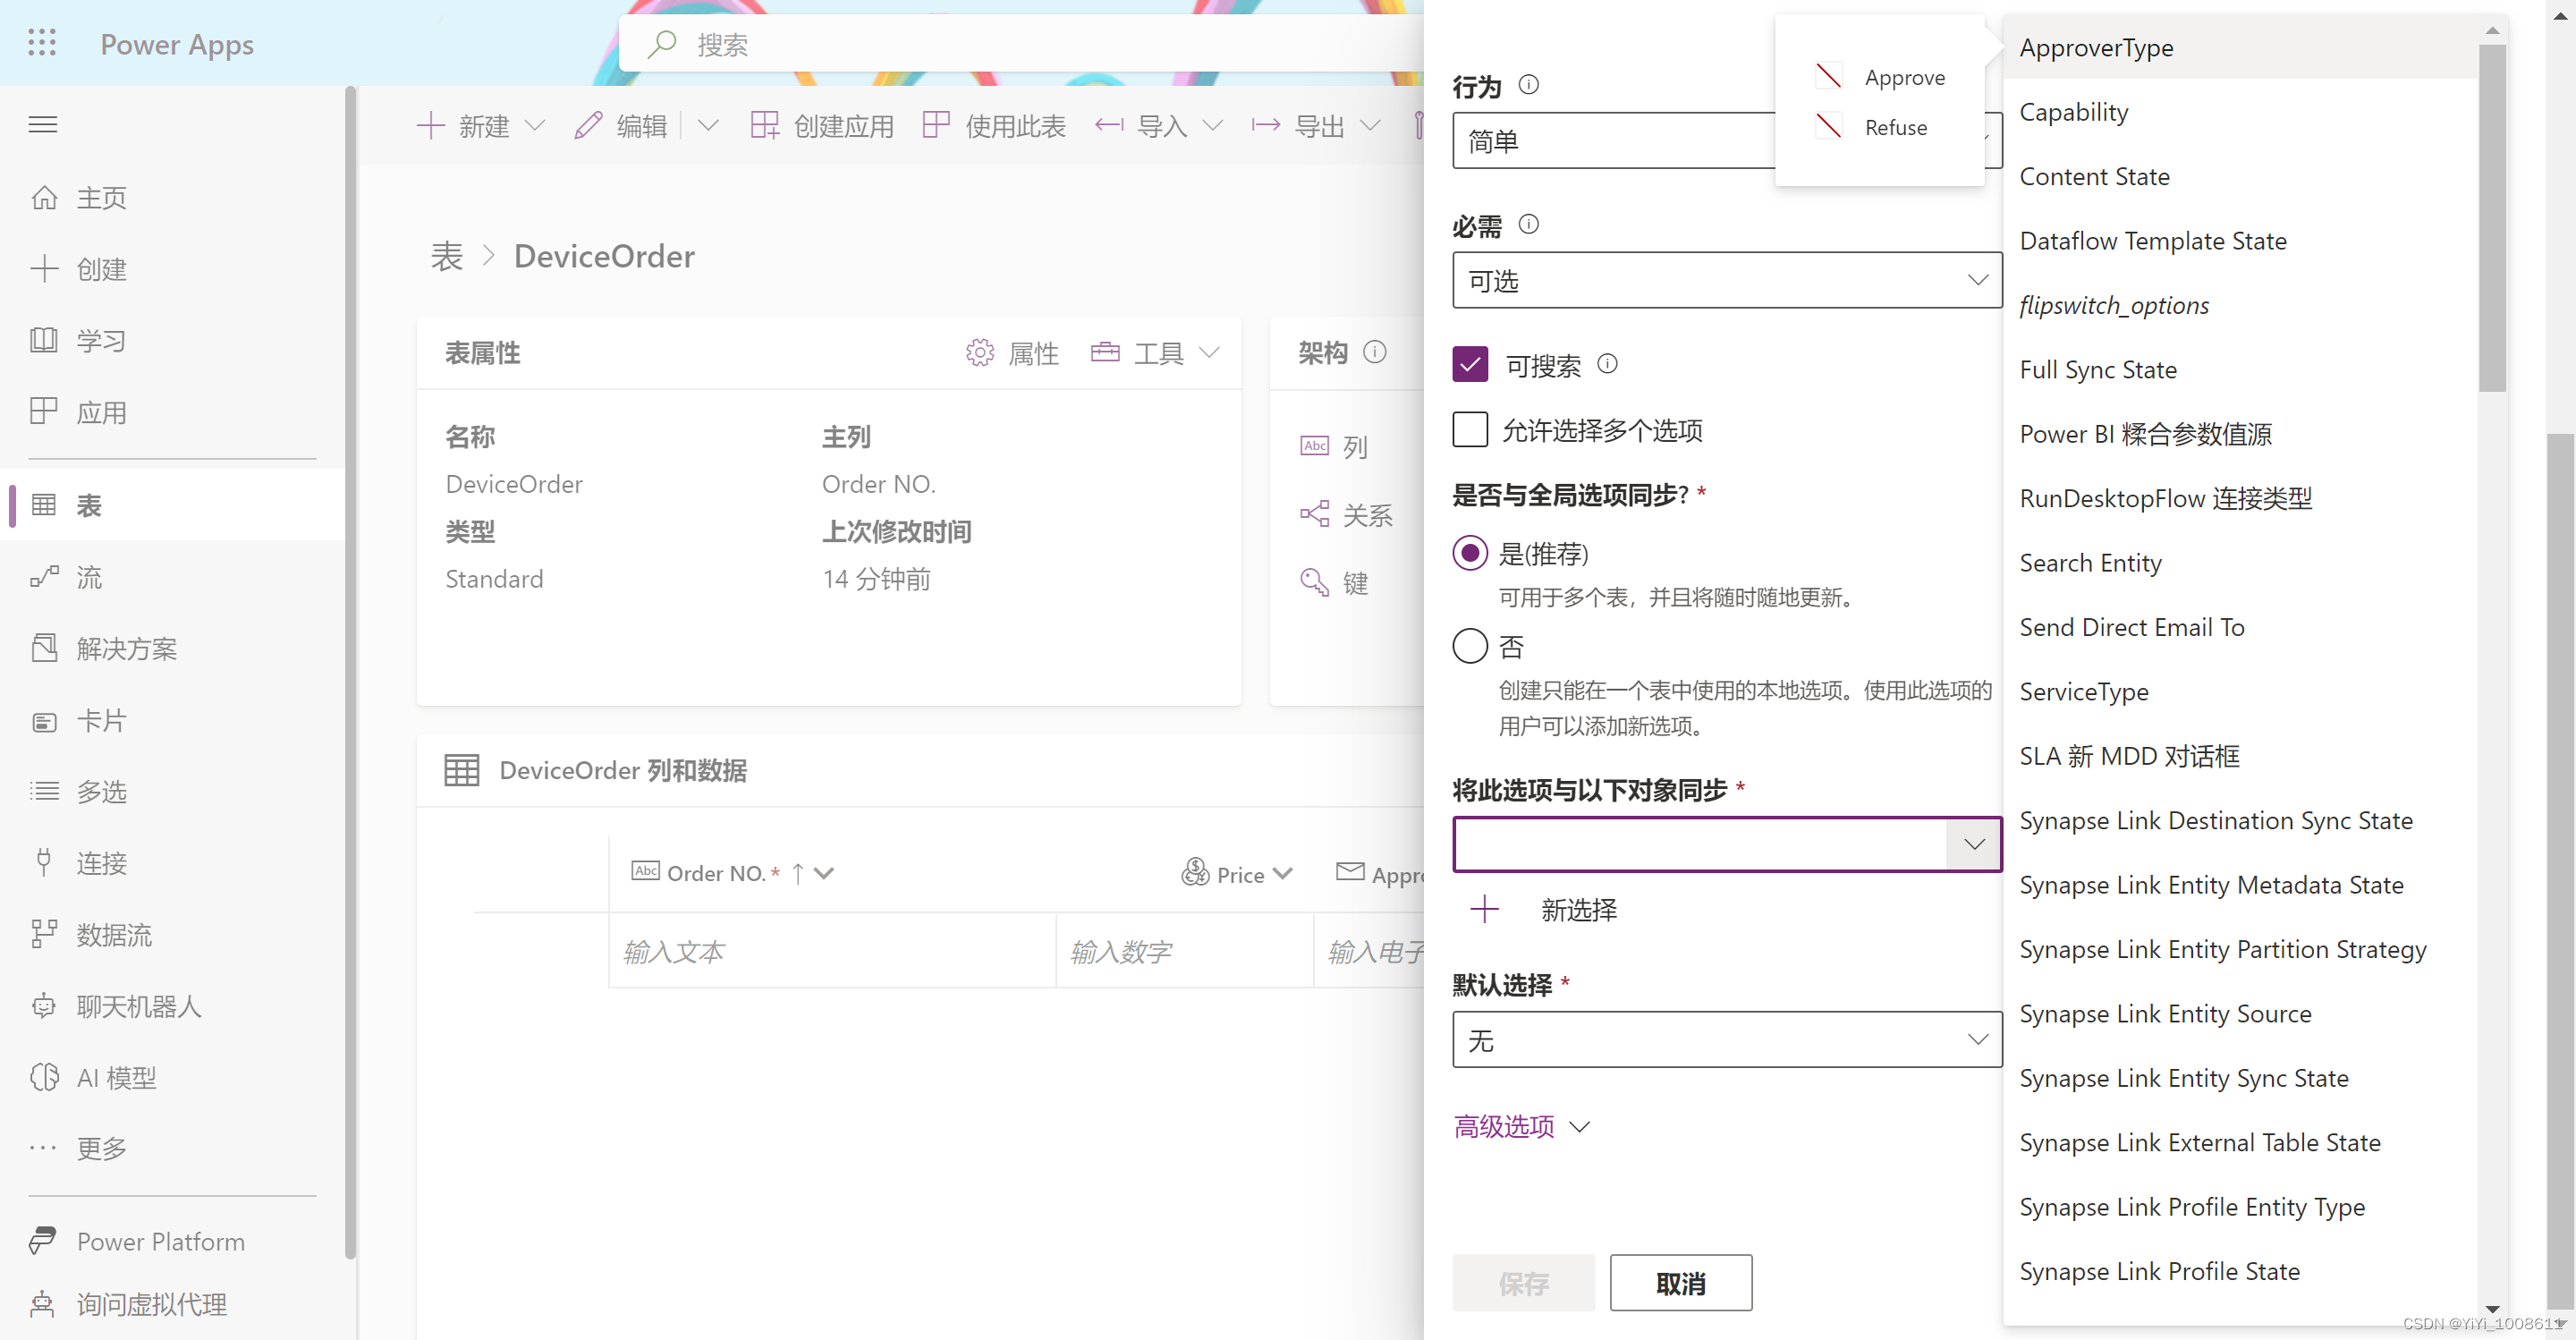Select 列 (Columns) in the 架构 schema panel
This screenshot has width=2576, height=1340.
coord(1355,446)
